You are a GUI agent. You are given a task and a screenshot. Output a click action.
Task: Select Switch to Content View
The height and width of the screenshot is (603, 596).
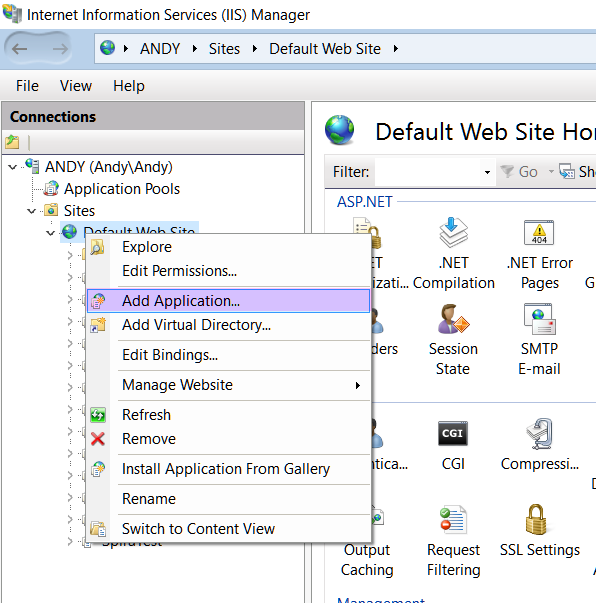coord(228,529)
